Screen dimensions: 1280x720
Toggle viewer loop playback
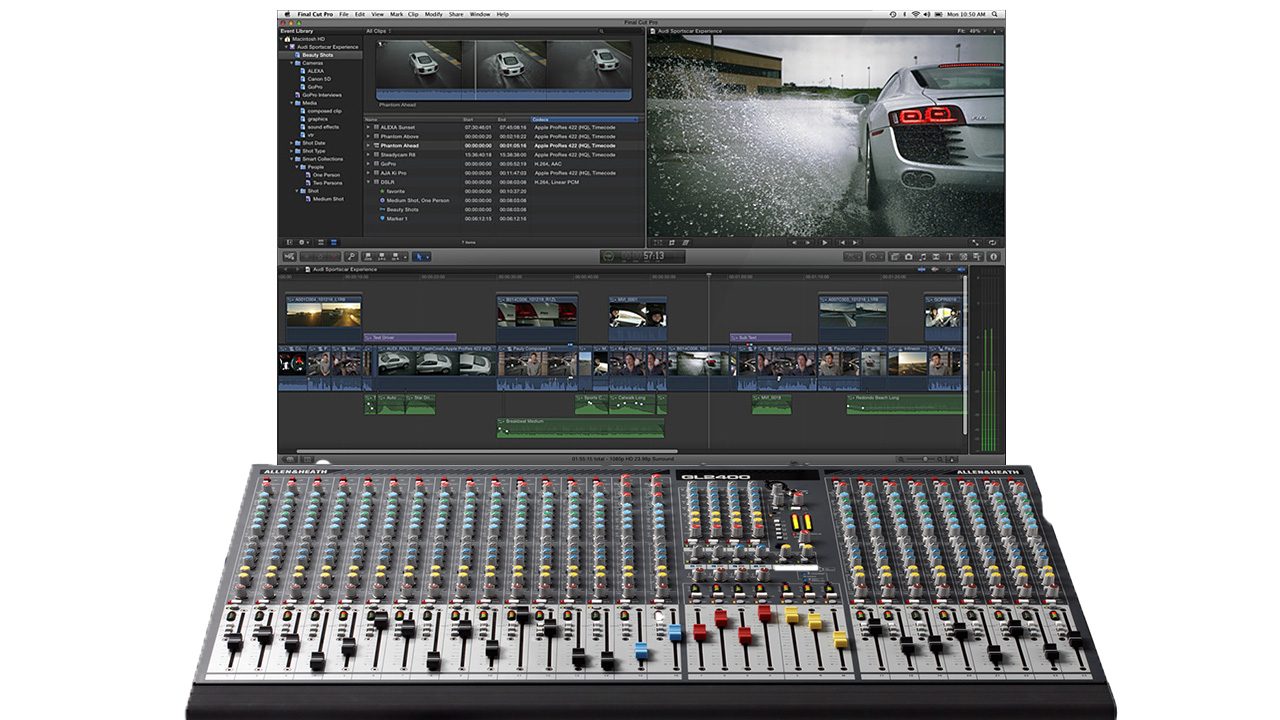tap(992, 242)
